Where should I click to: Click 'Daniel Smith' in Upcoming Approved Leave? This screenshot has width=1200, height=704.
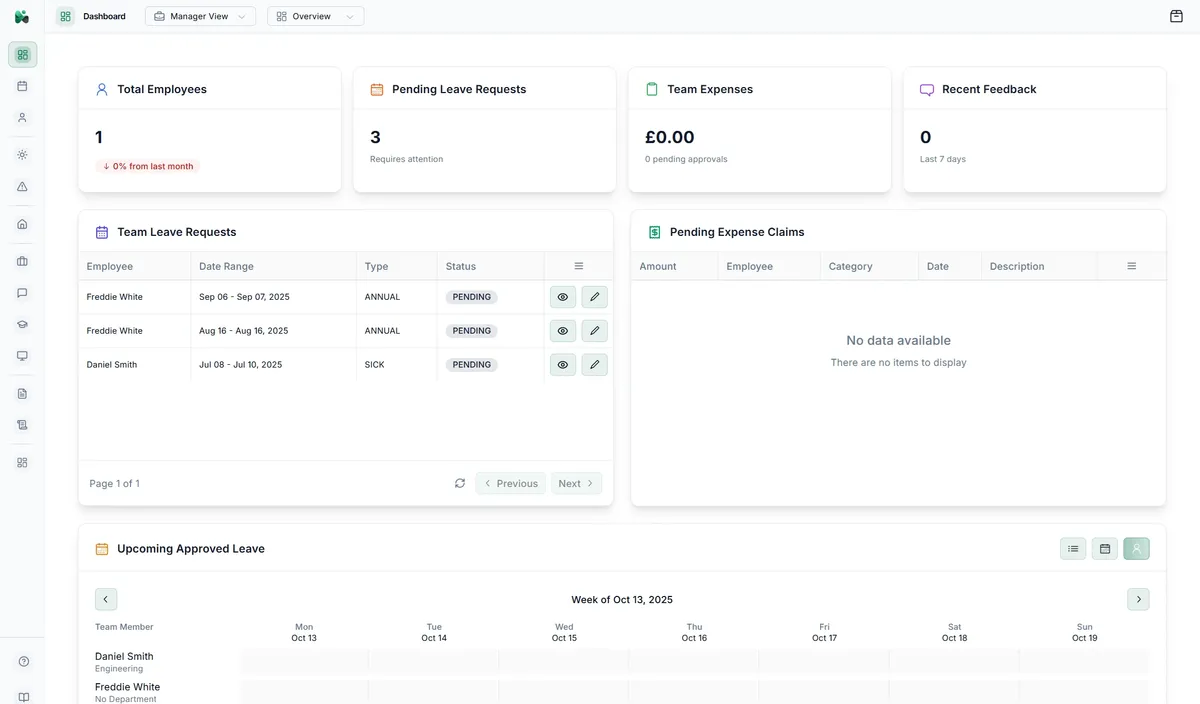(x=124, y=657)
